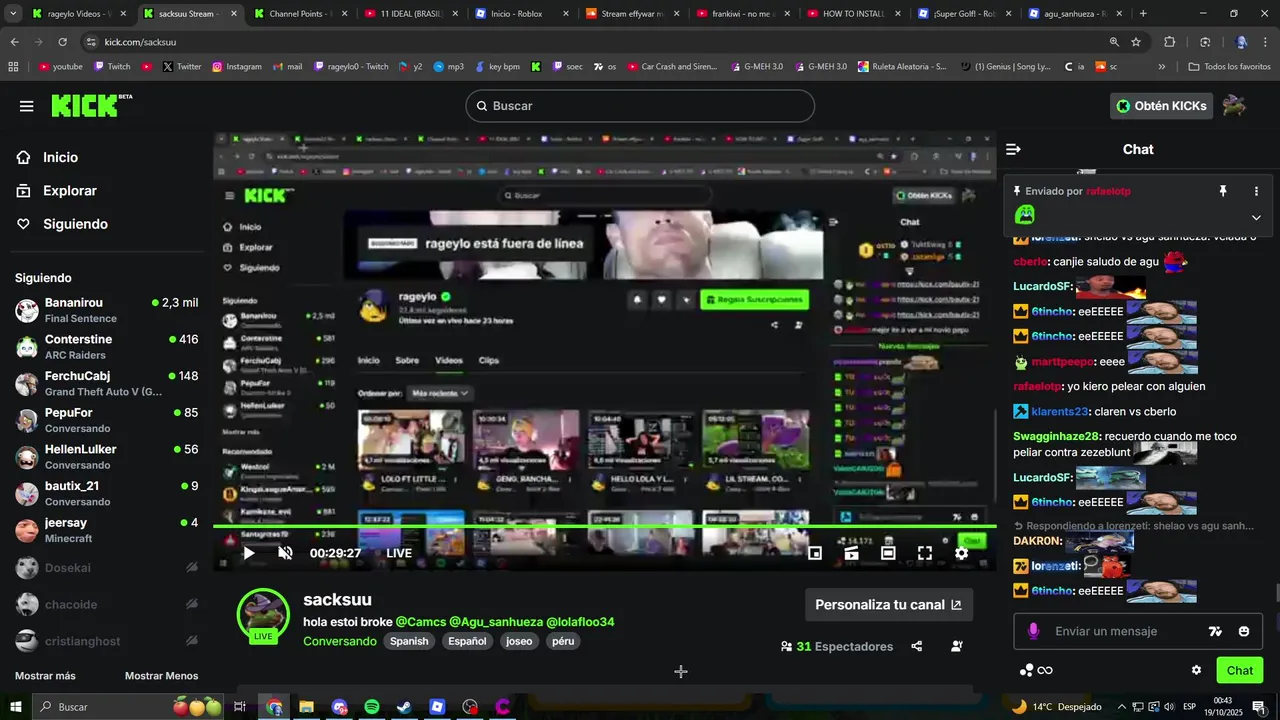Click the KICK beta logo
Image resolution: width=1280 pixels, height=720 pixels.
coord(91,105)
